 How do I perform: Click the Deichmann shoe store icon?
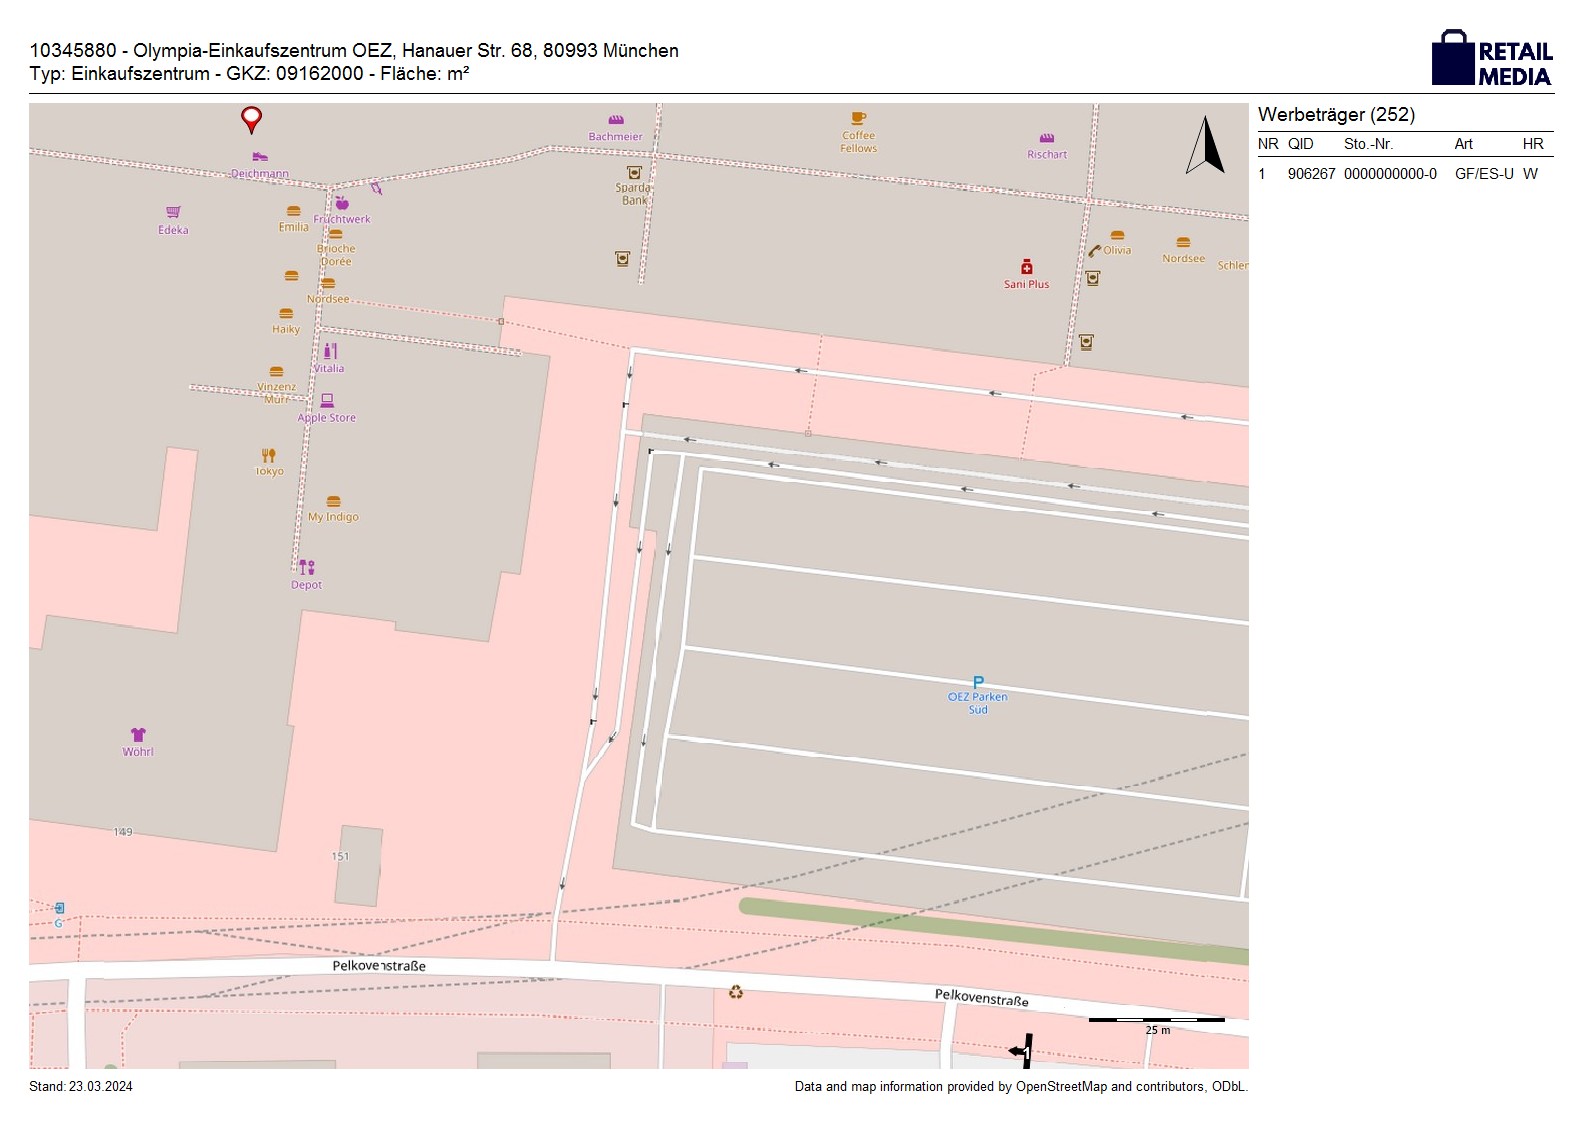[260, 157]
